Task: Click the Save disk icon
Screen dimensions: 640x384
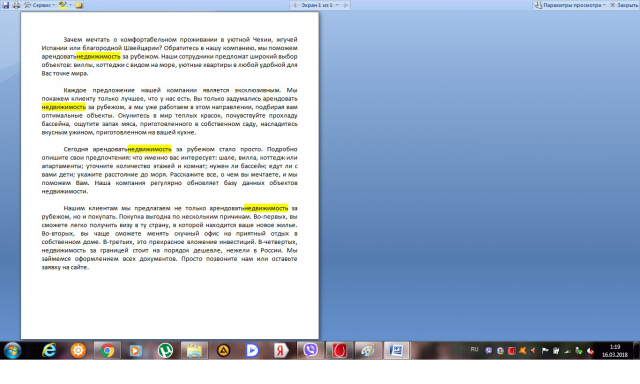Action: click(5, 5)
